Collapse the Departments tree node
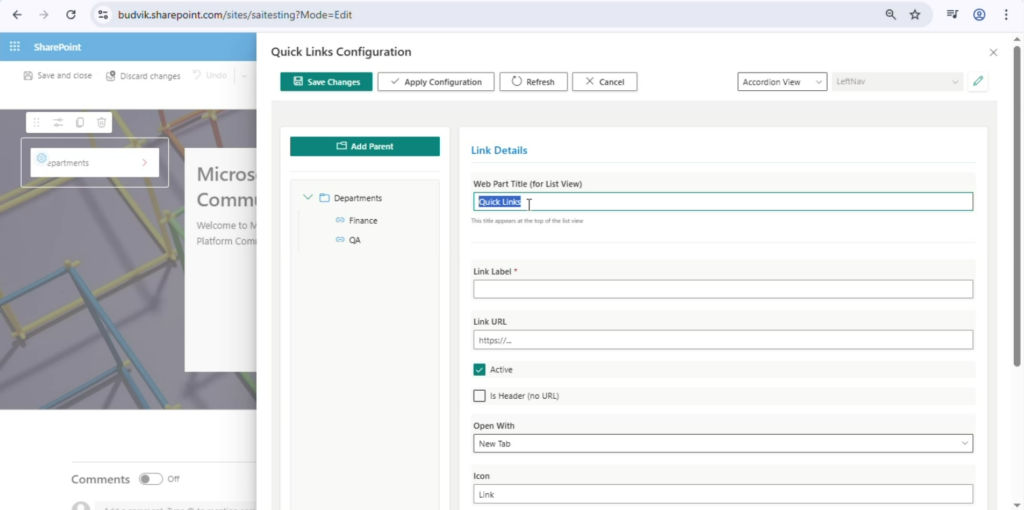The height and width of the screenshot is (510, 1024). click(x=308, y=198)
